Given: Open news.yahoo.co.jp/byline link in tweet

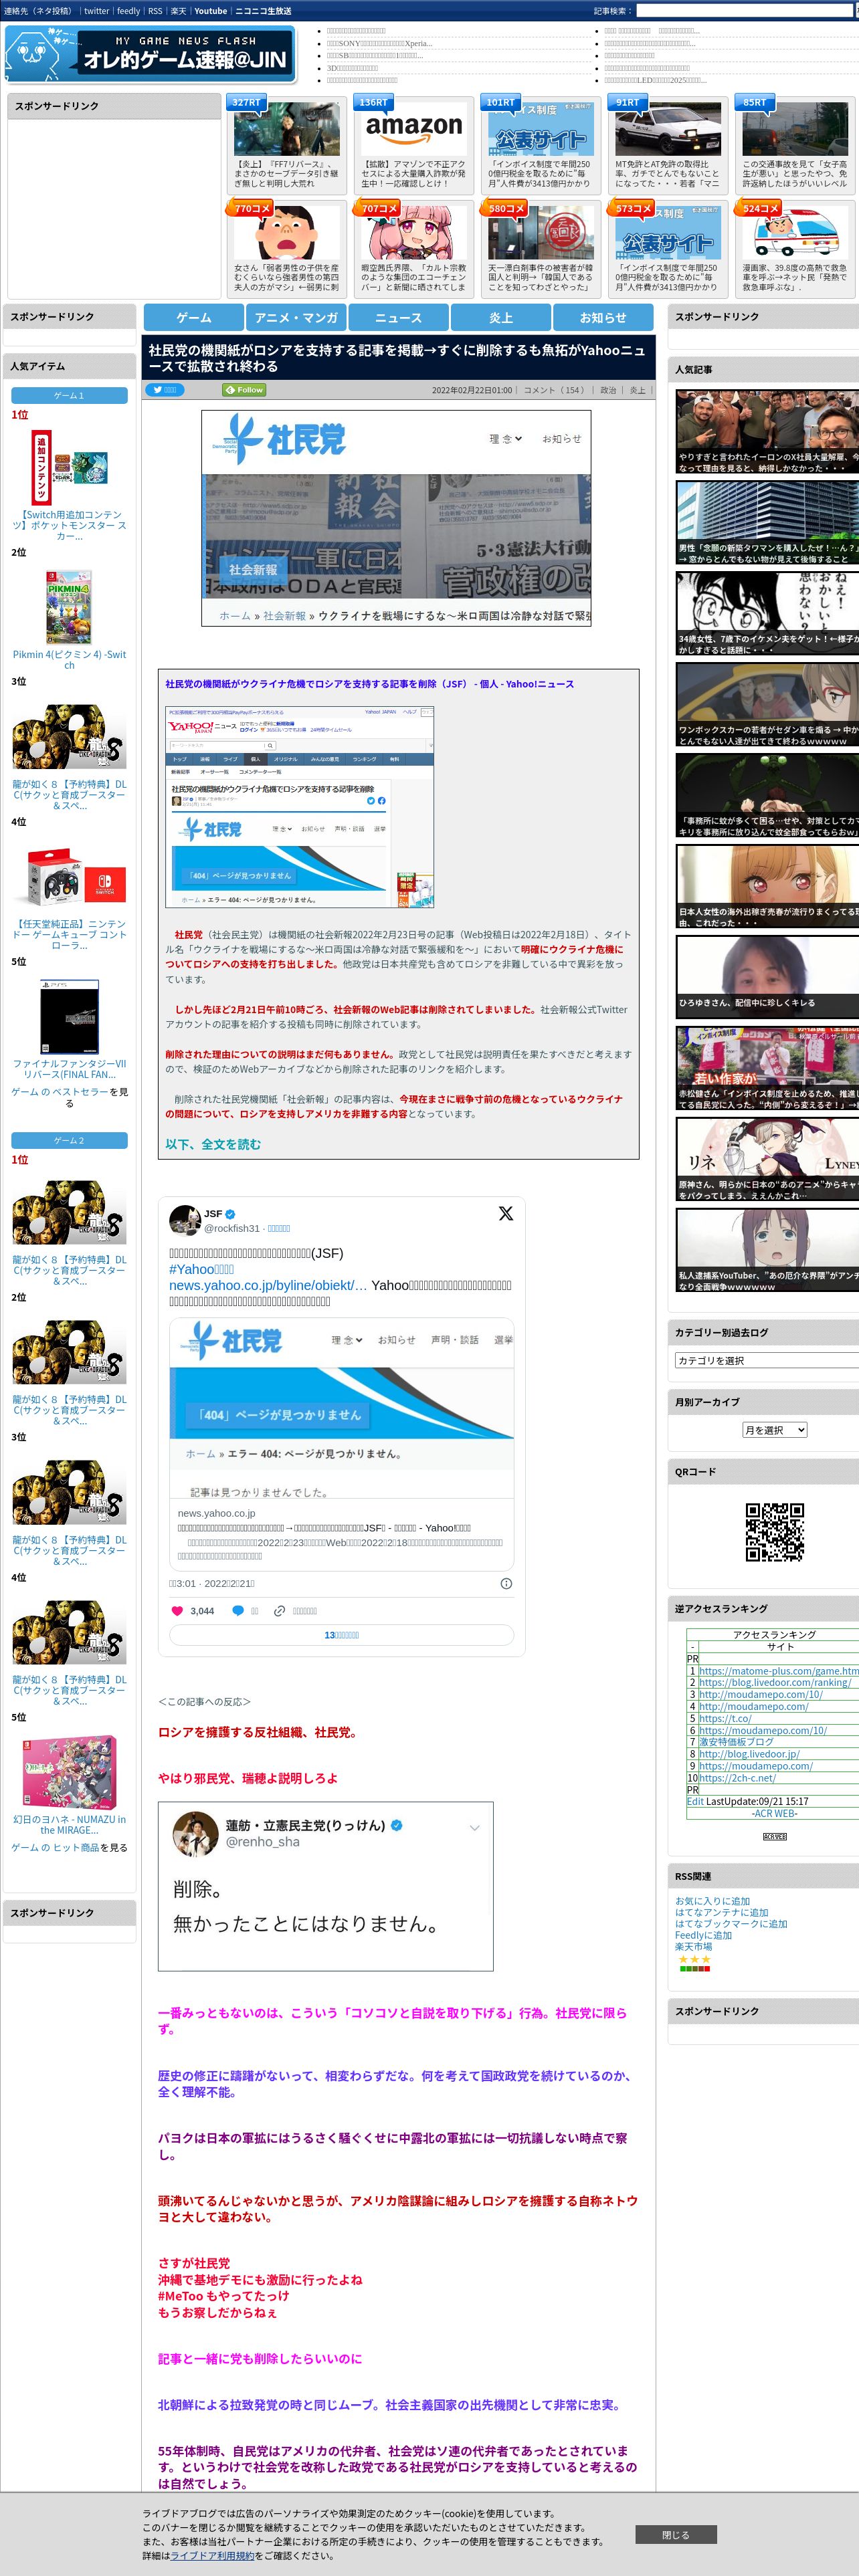Looking at the screenshot, I should click(x=268, y=1285).
